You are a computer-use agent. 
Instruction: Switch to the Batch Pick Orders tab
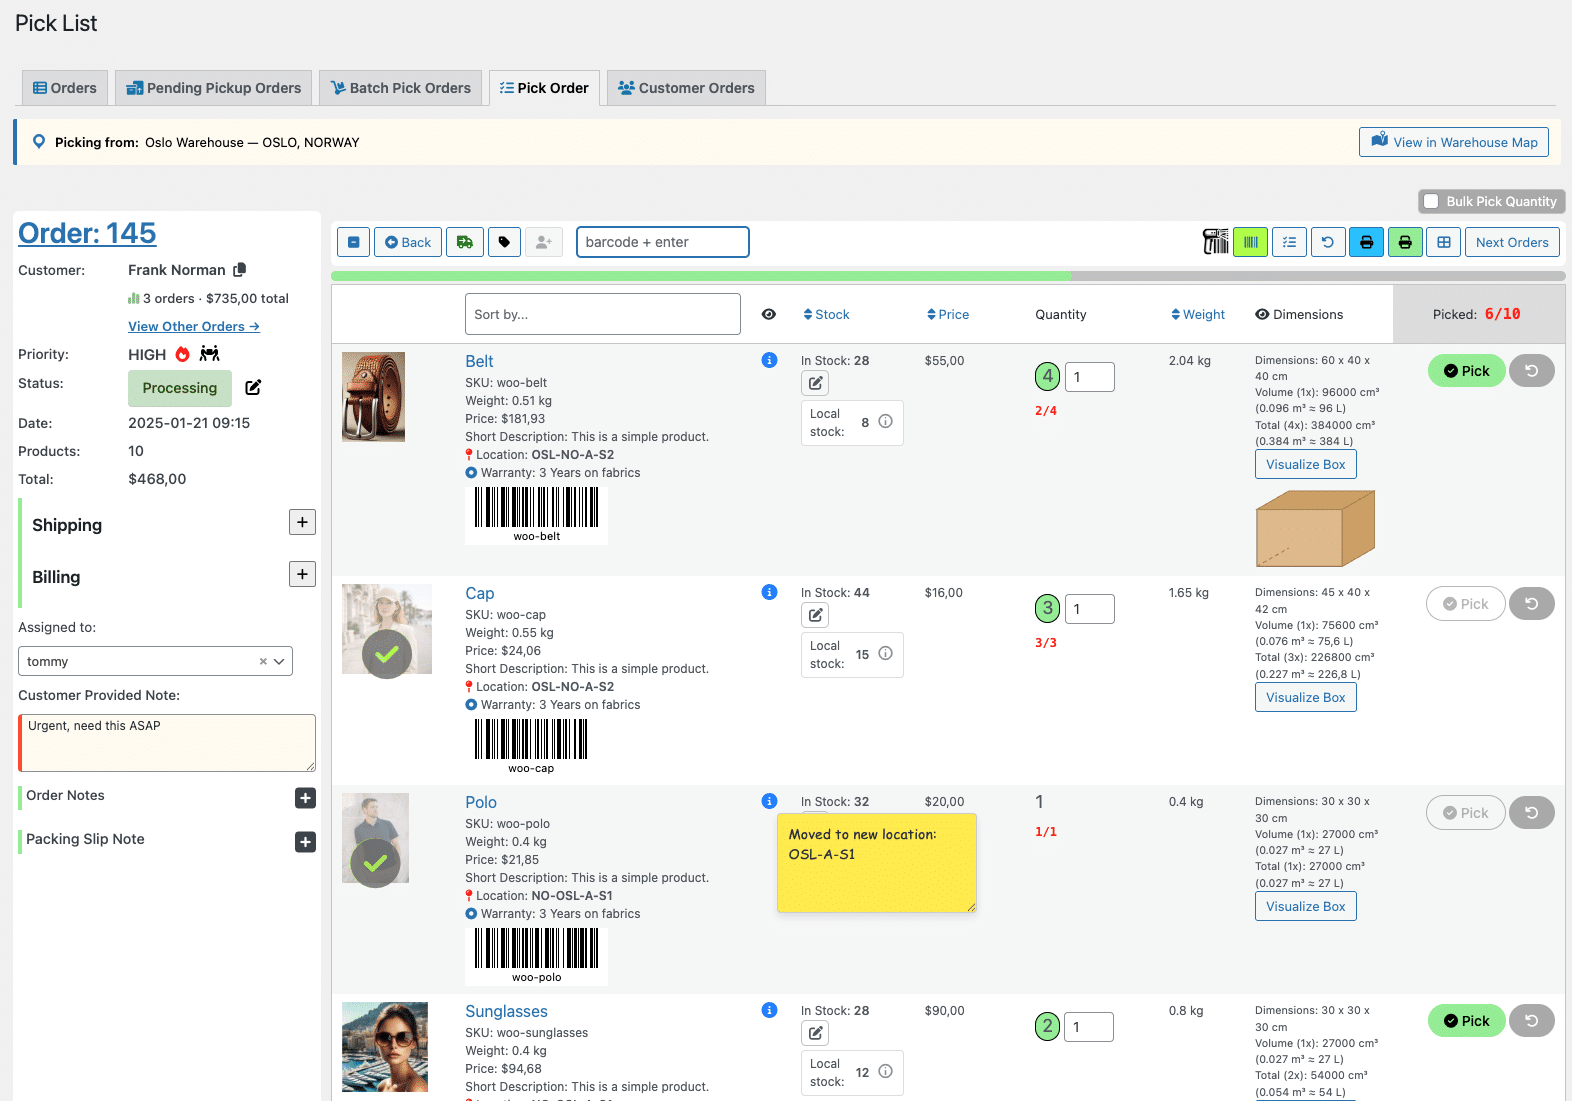pos(400,88)
